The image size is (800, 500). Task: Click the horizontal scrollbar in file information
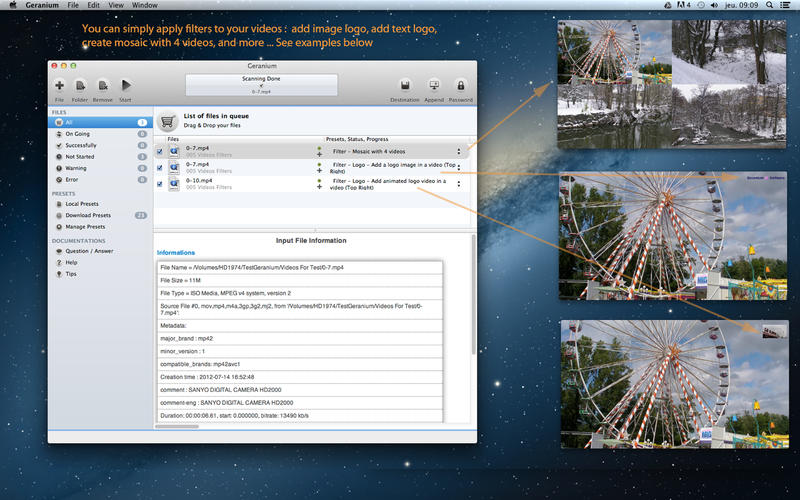(178, 426)
